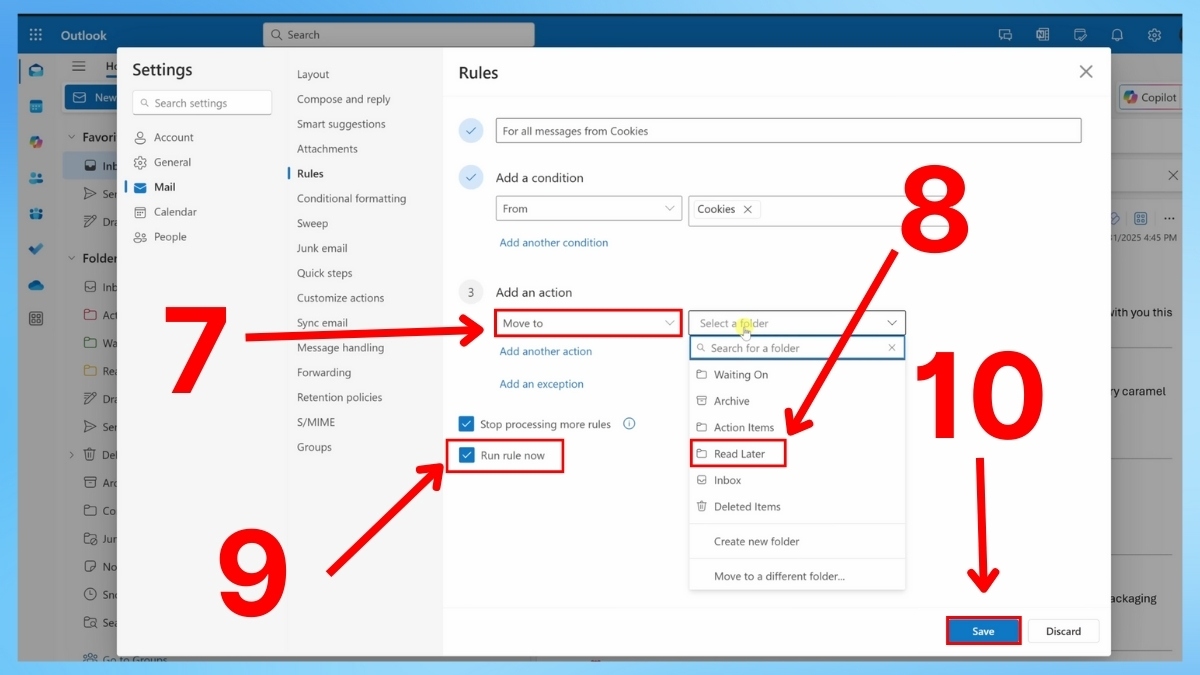Viewport: 1200px width, 675px height.
Task: Open Forwarding settings
Action: pos(324,373)
